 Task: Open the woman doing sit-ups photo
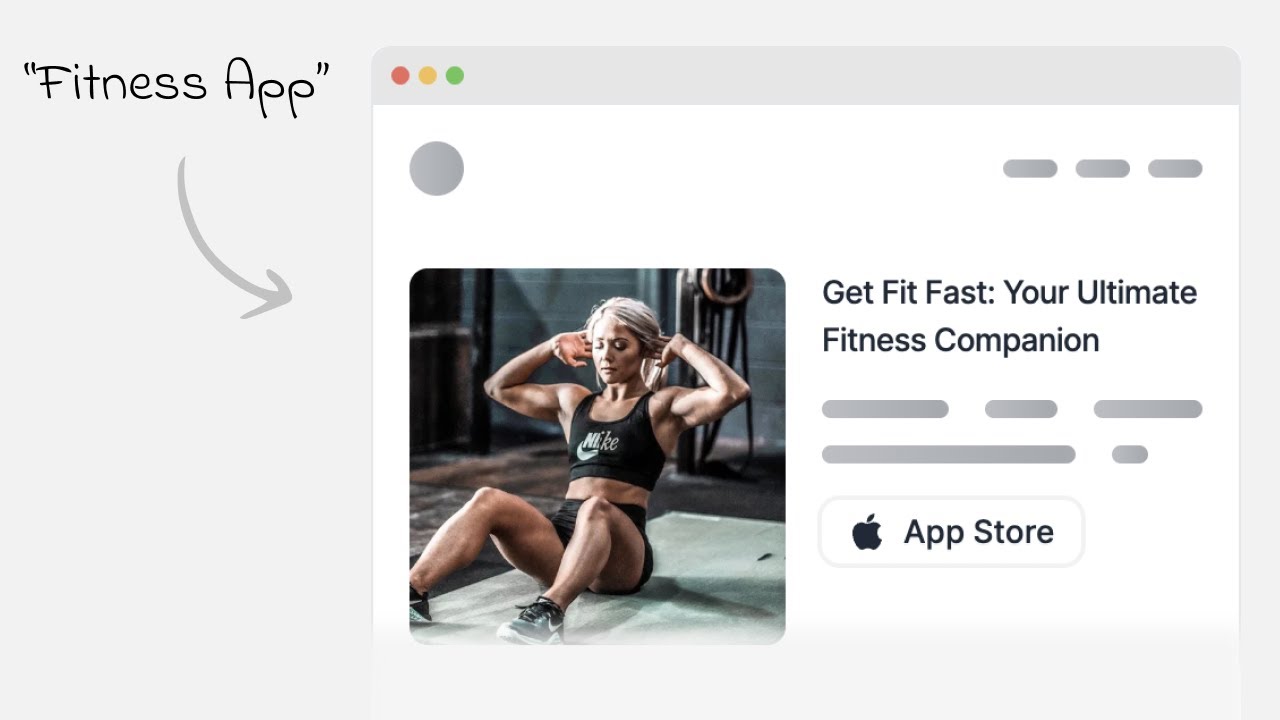pyautogui.click(x=597, y=456)
